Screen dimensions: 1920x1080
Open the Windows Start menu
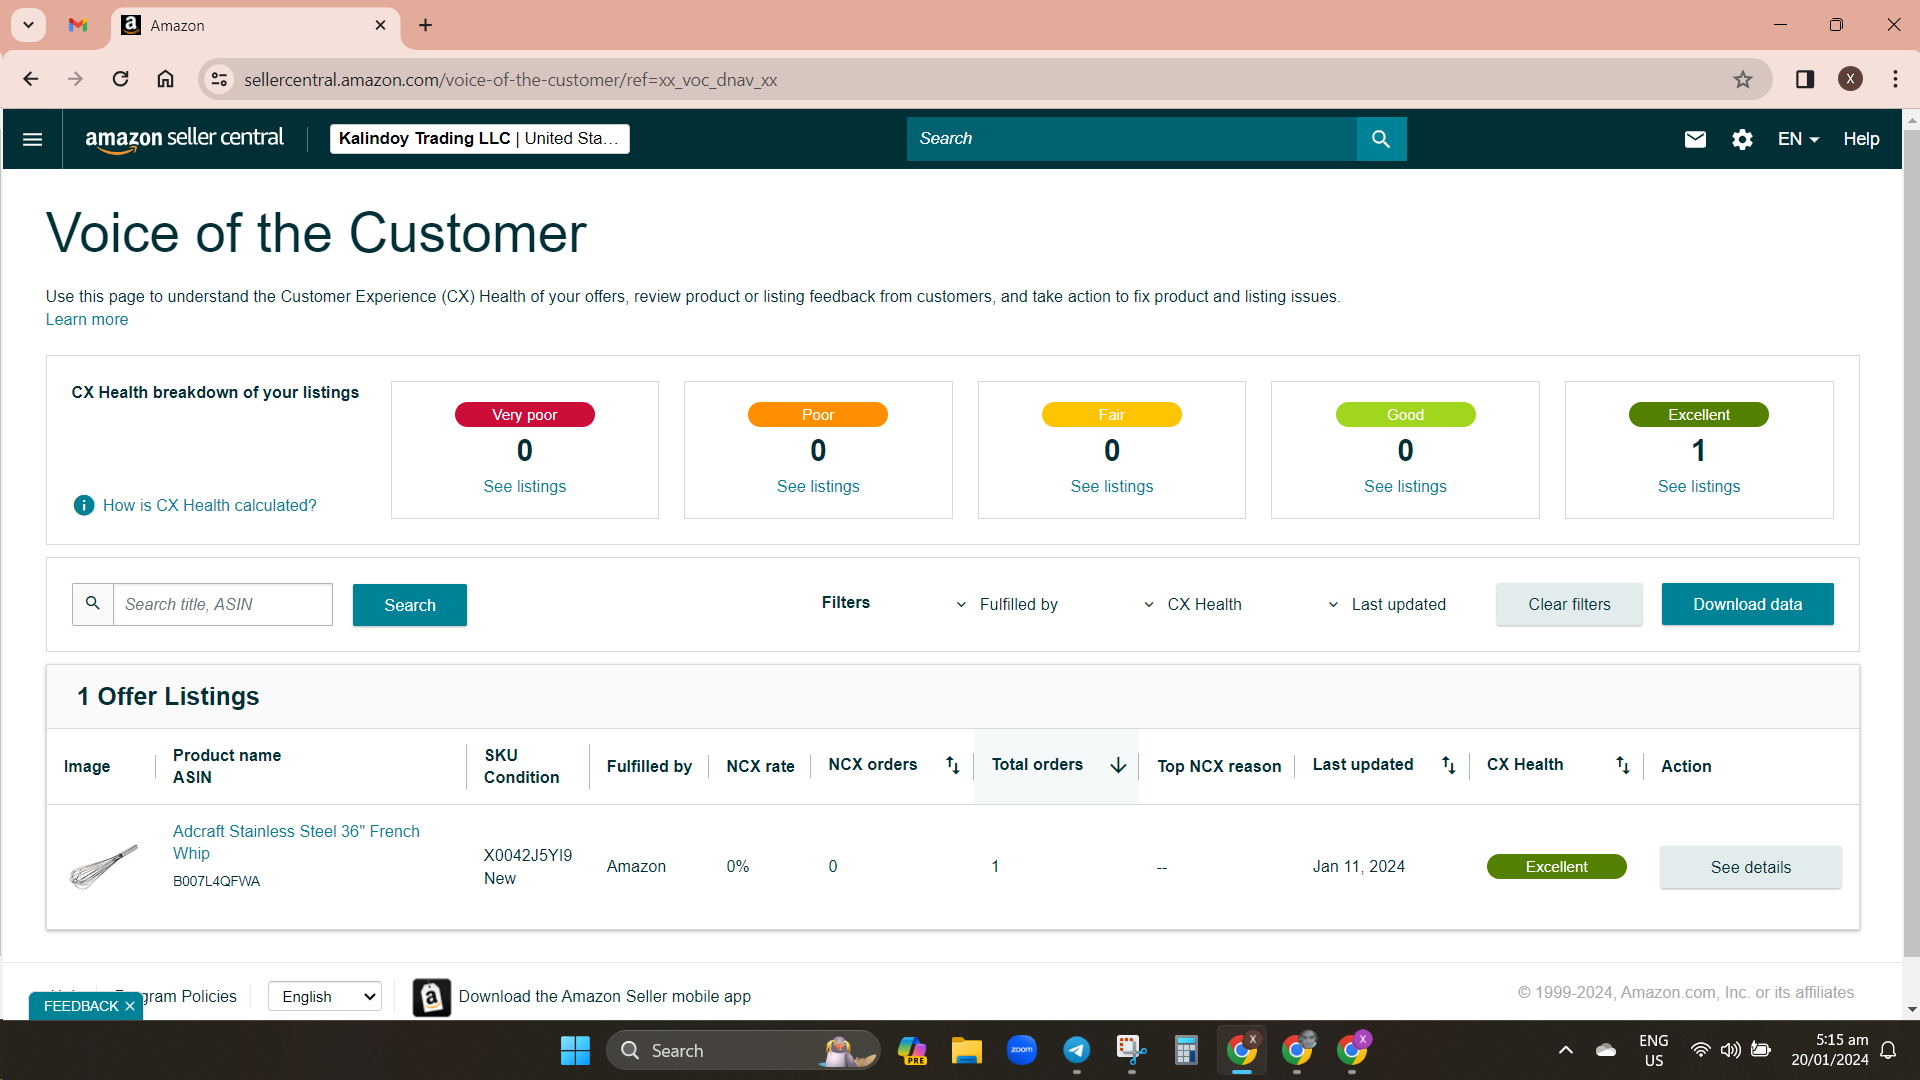coord(575,1050)
